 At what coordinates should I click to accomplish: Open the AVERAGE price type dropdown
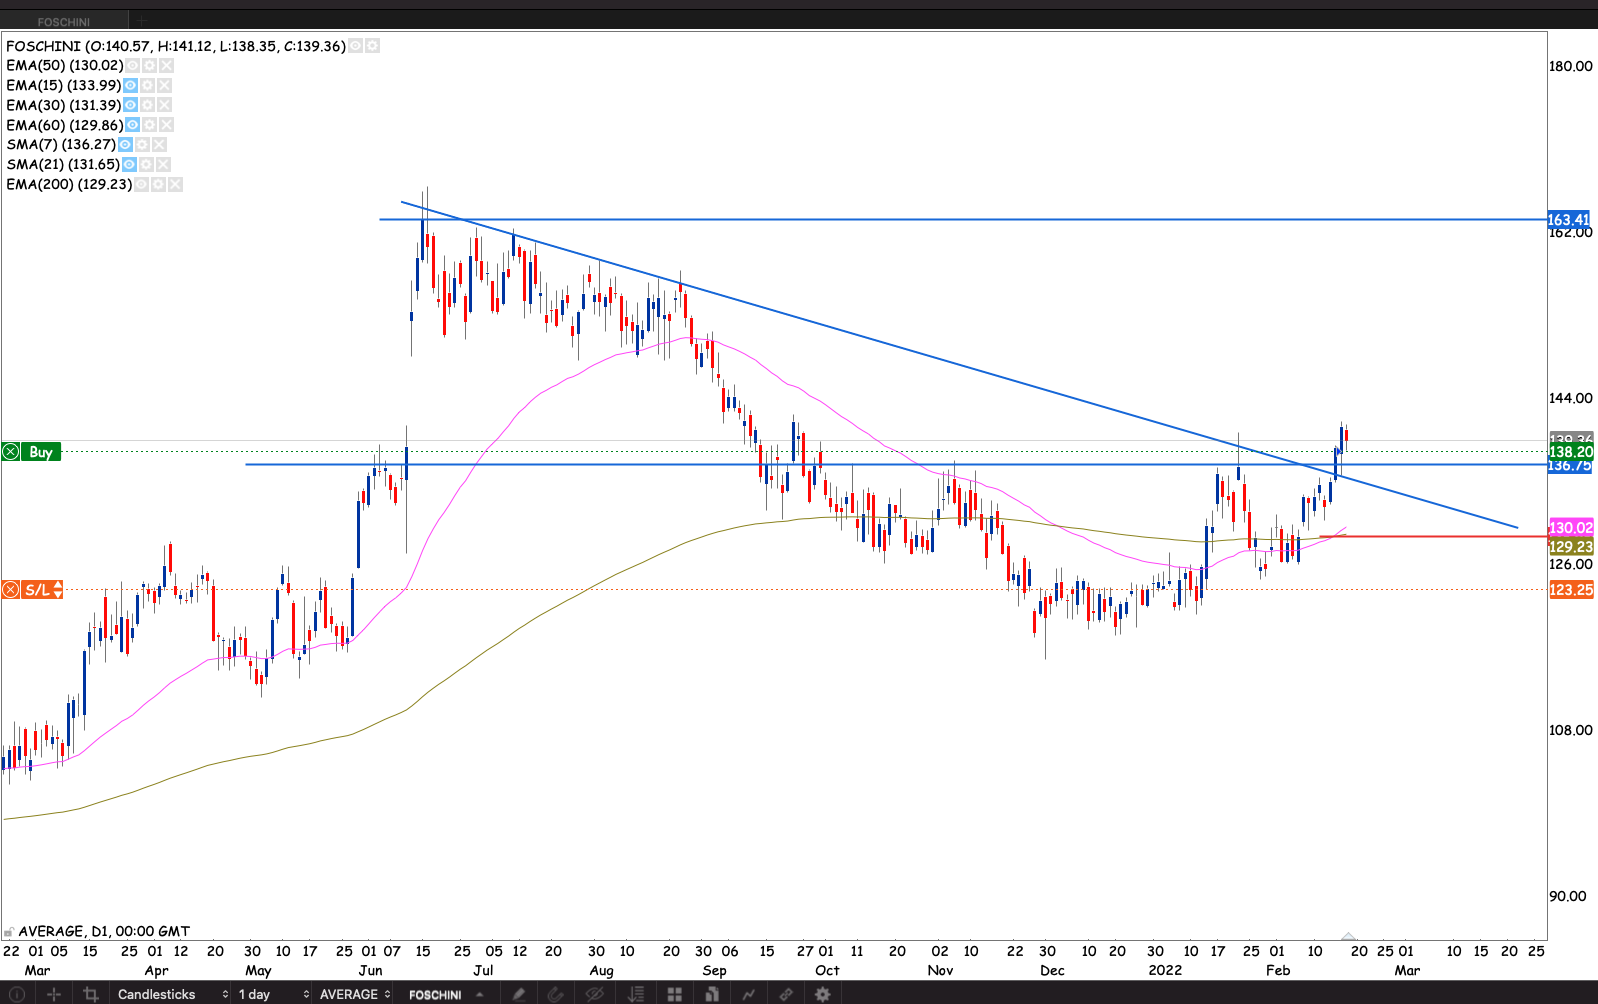coord(354,994)
